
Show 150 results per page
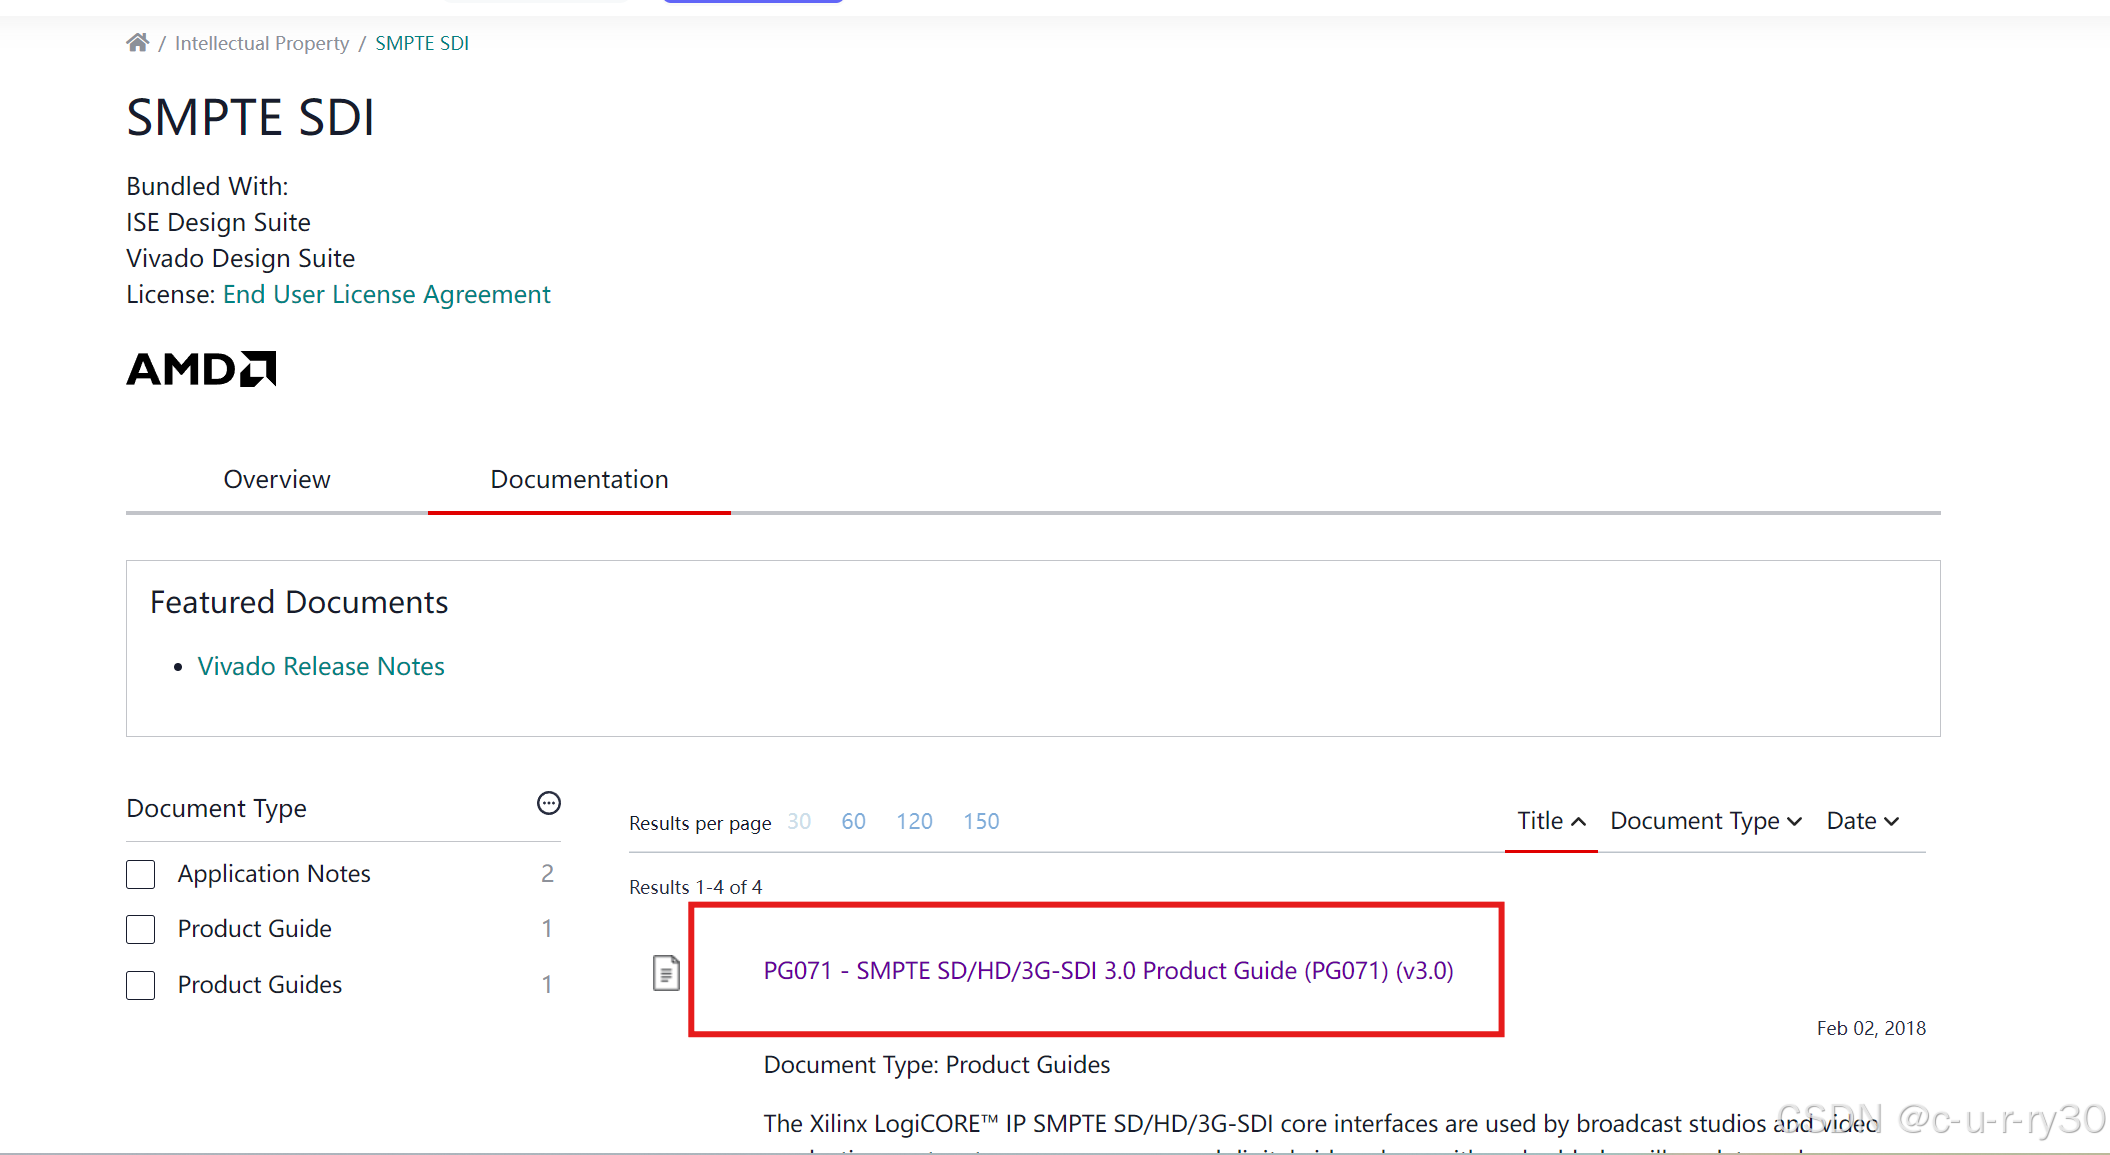[x=981, y=821]
